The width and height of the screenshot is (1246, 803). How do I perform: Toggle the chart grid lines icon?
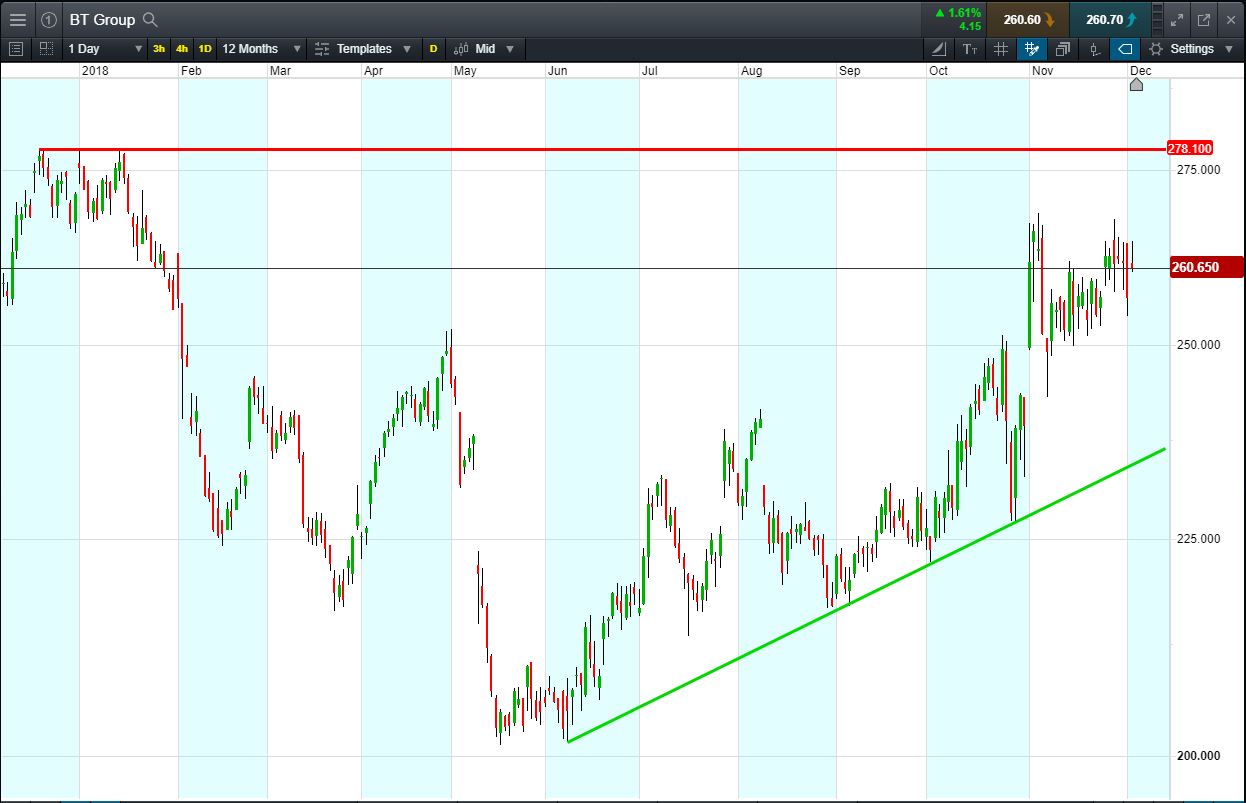coord(1001,48)
